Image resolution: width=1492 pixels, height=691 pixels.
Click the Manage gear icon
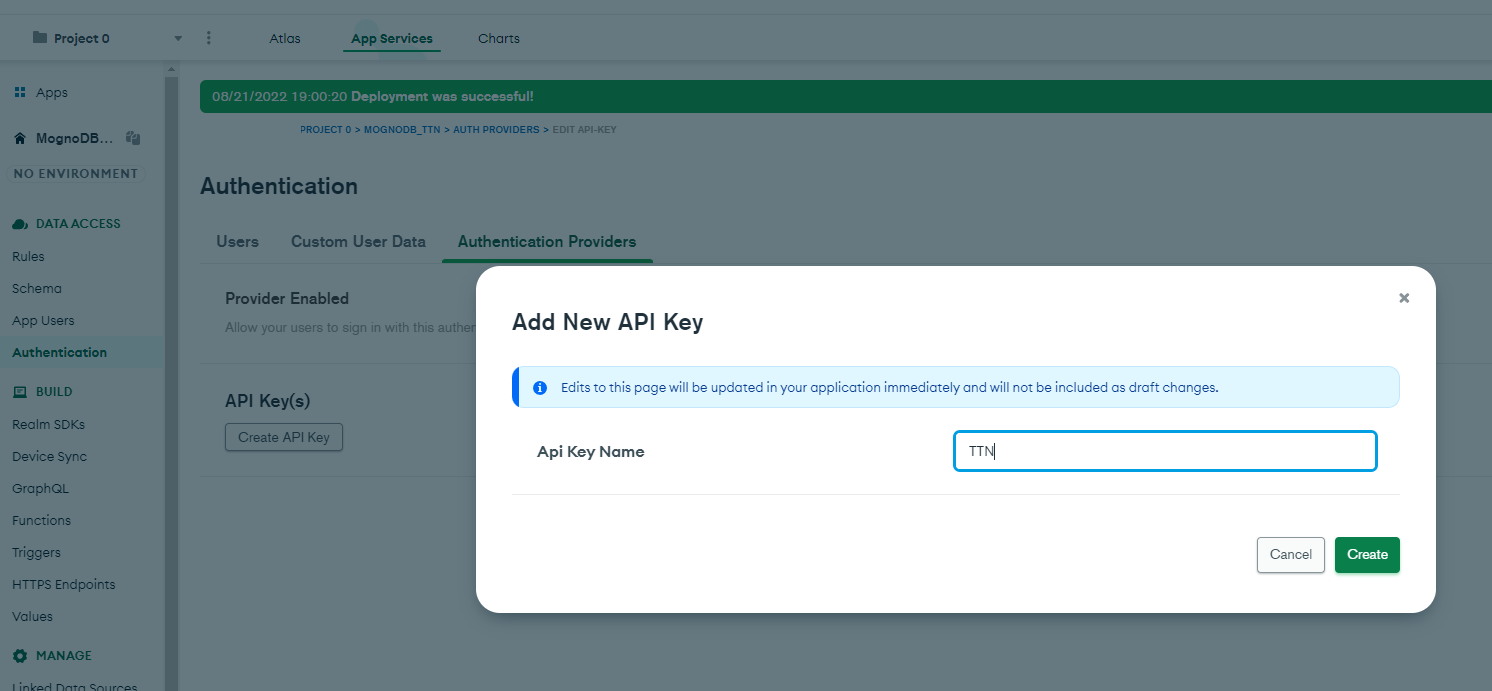tap(20, 656)
